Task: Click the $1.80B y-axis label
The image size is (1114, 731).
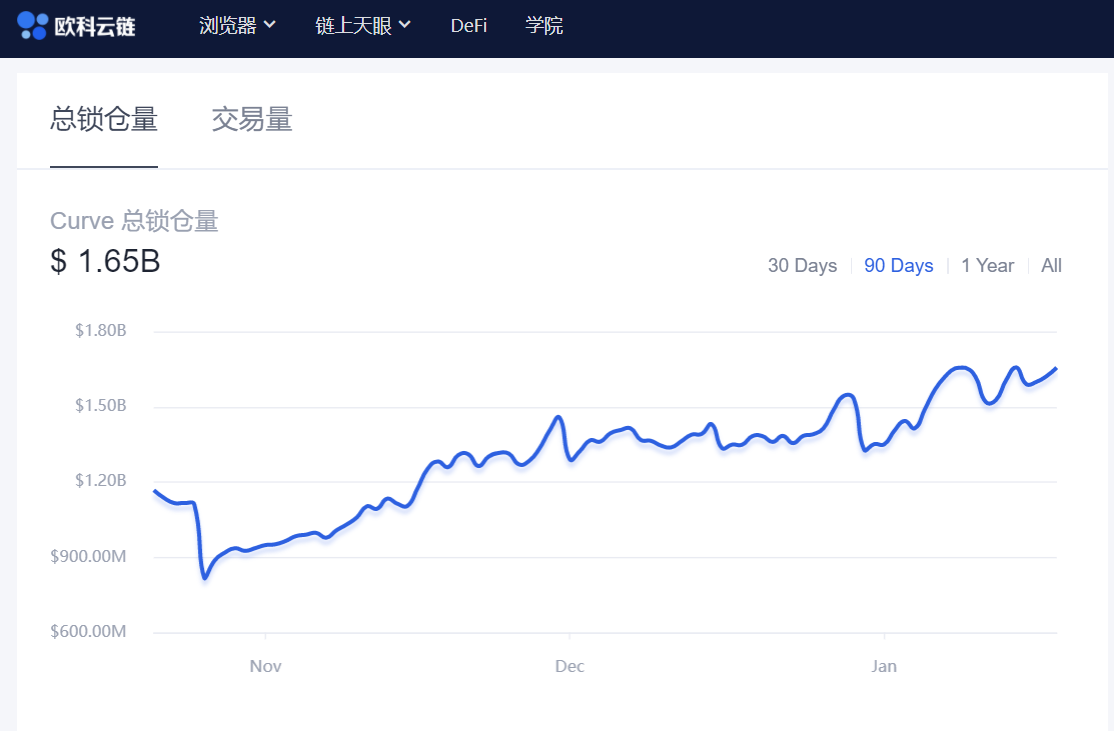Action: 100,331
